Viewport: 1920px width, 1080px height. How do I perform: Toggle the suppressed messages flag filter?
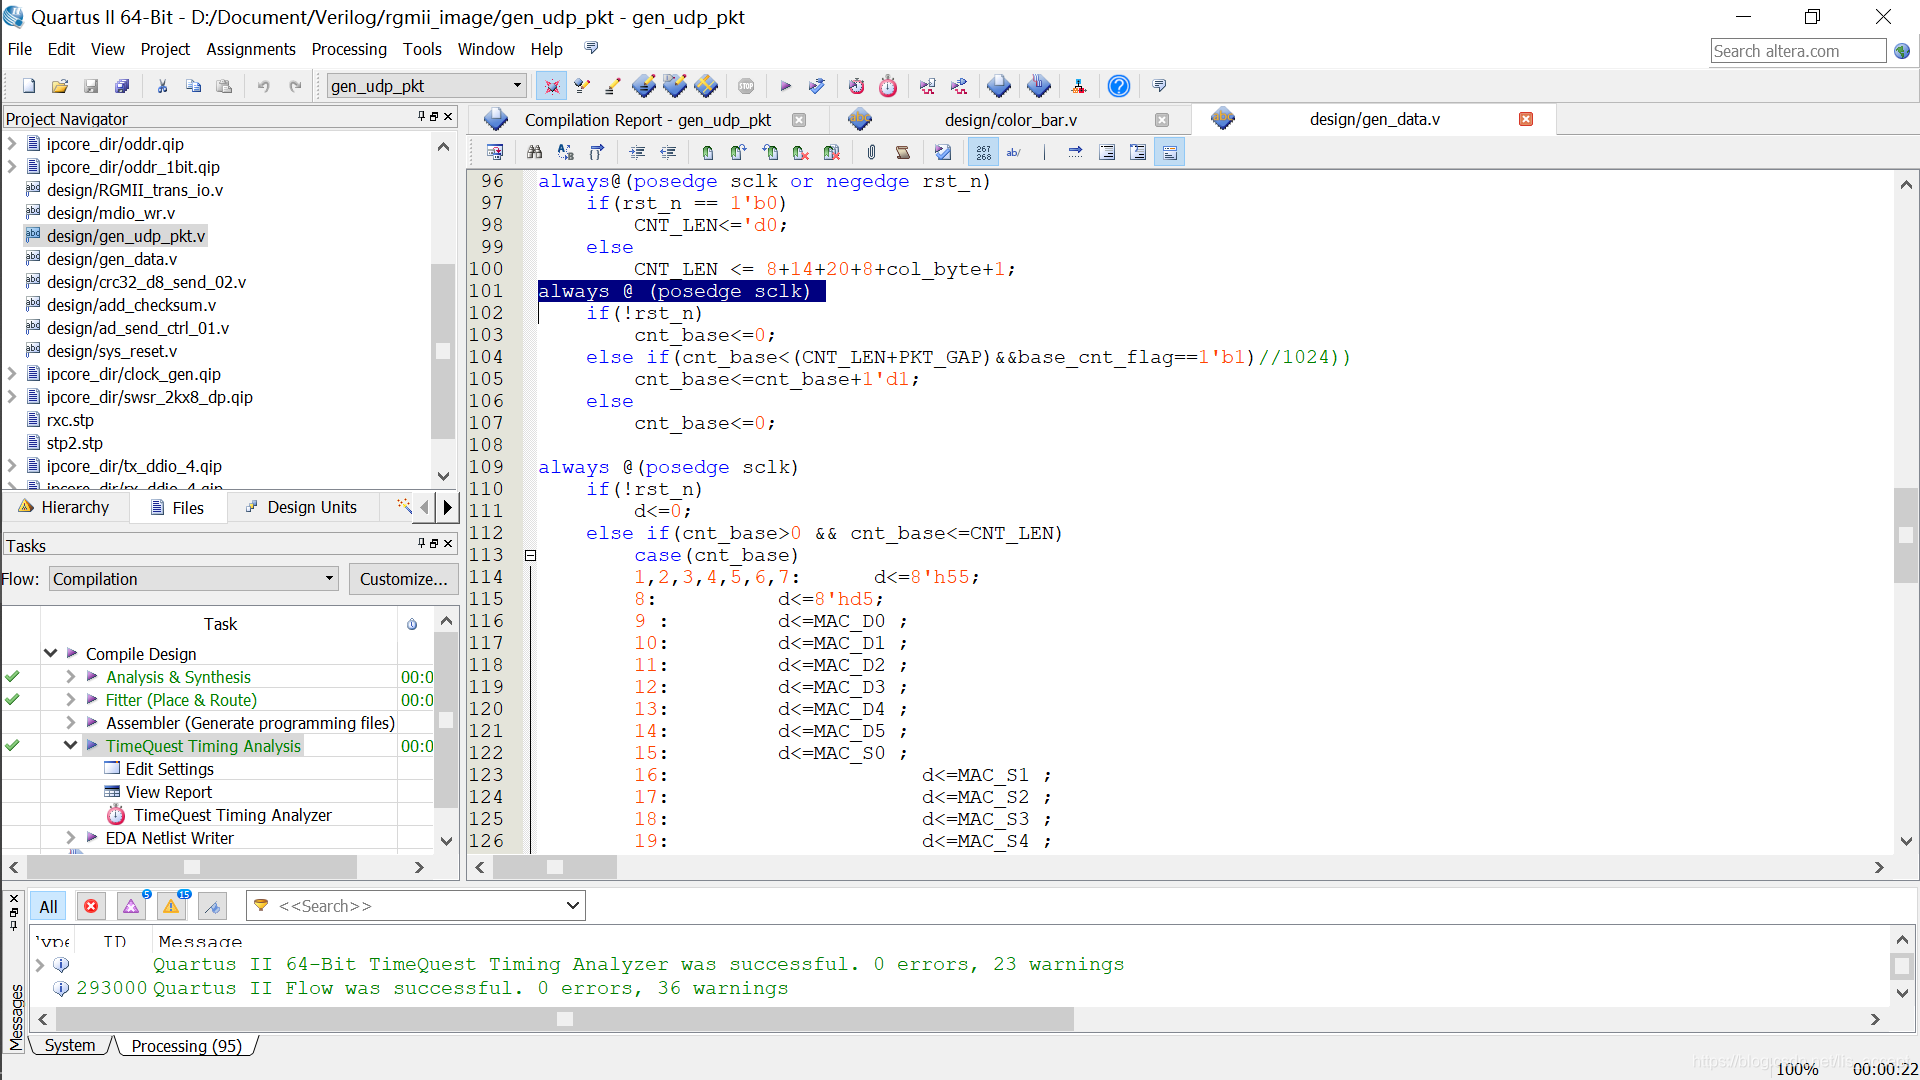(212, 906)
